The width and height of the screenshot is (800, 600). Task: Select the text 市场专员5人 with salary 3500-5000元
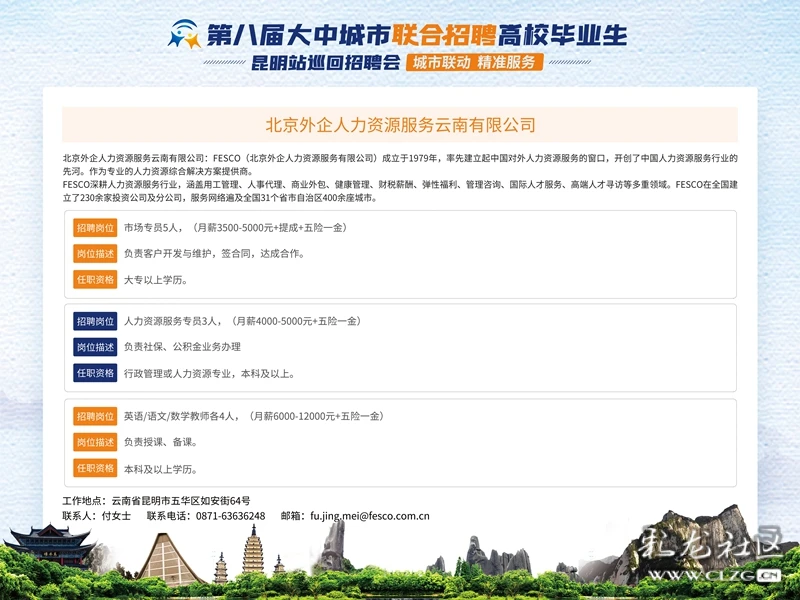pyautogui.click(x=236, y=228)
